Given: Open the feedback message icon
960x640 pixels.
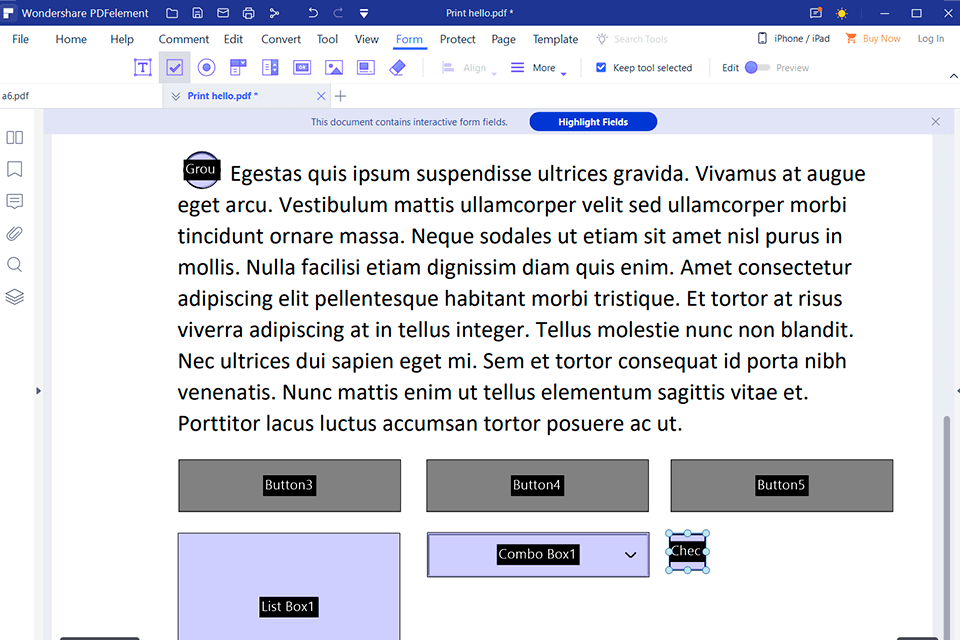Looking at the screenshot, I should (x=816, y=13).
